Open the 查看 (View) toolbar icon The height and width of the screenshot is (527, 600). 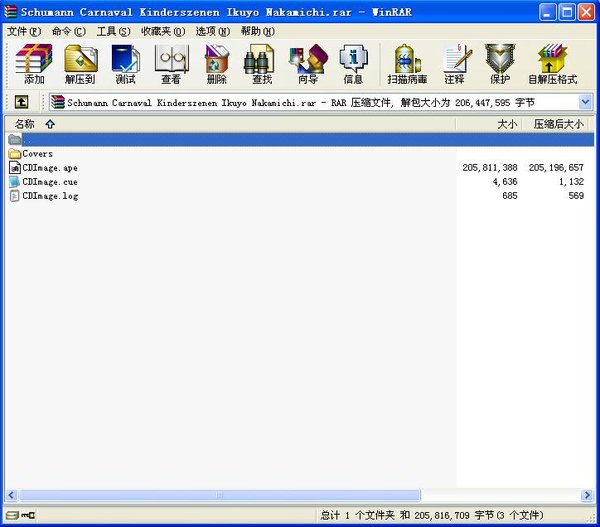[x=171, y=59]
